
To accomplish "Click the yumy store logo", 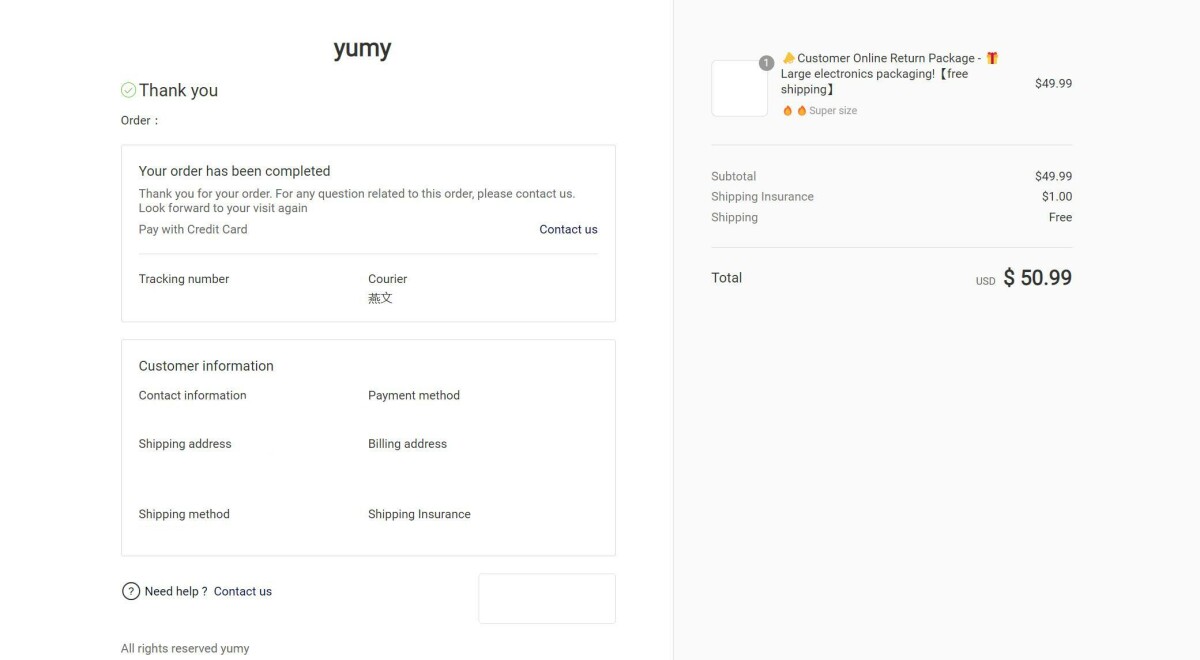I will tap(362, 48).
